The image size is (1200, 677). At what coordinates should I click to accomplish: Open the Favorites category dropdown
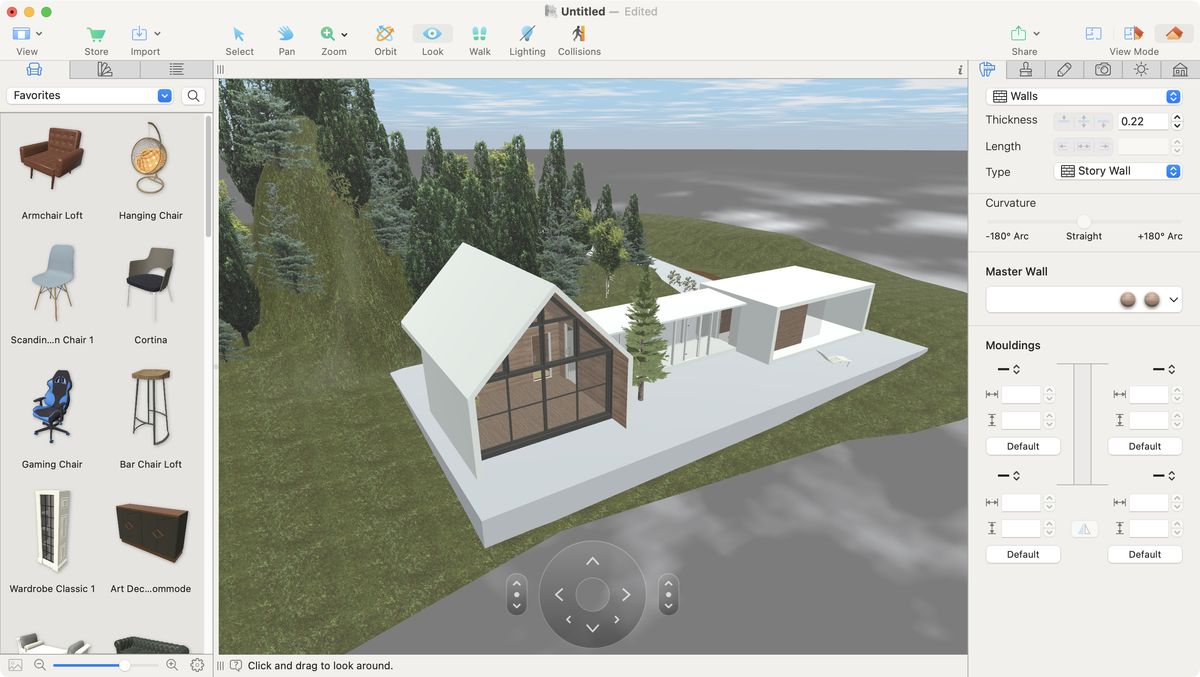pyautogui.click(x=90, y=95)
